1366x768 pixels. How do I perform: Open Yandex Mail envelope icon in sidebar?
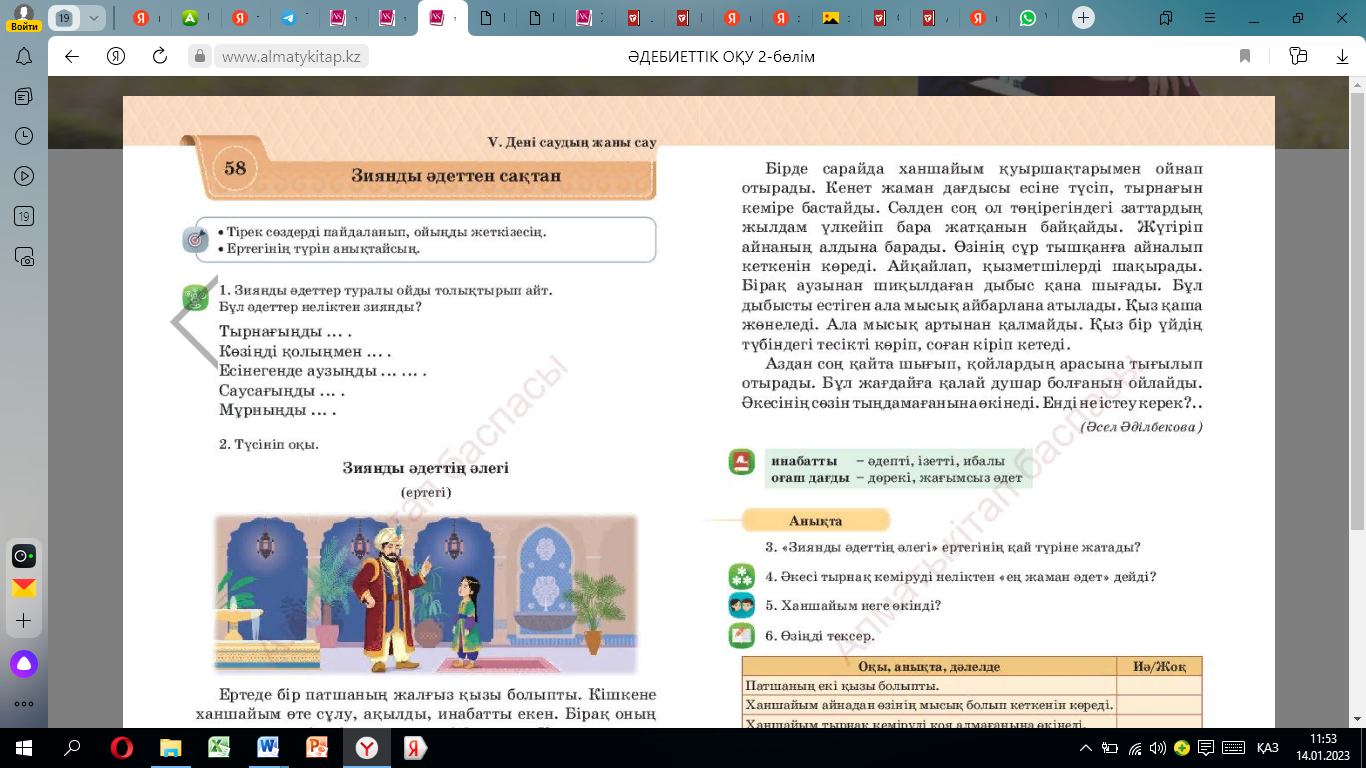(x=24, y=588)
